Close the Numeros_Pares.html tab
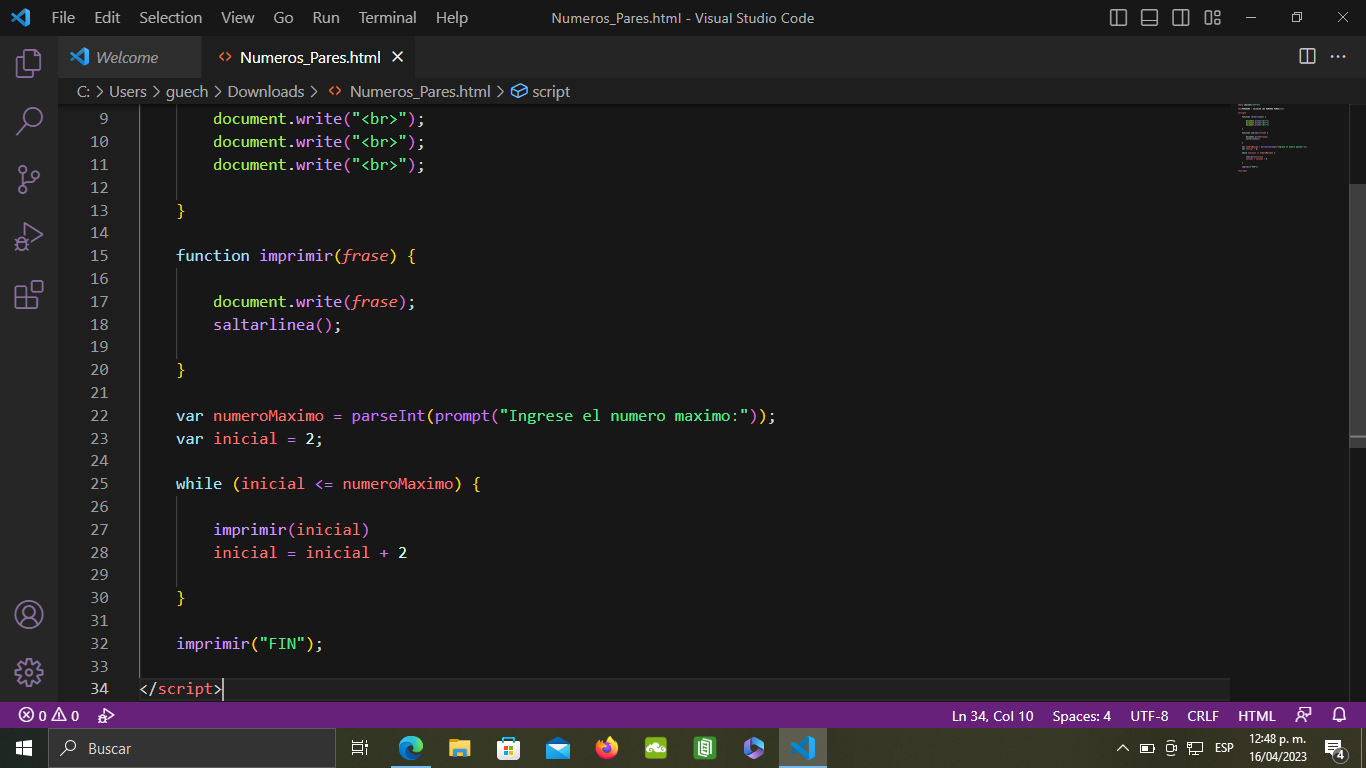This screenshot has height=768, width=1366. pos(397,57)
